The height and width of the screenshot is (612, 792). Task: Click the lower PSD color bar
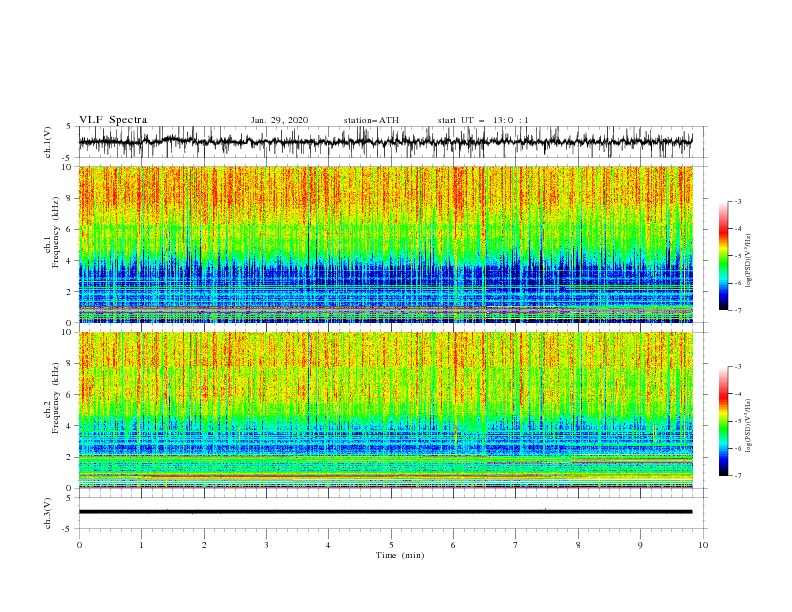[x=723, y=421]
